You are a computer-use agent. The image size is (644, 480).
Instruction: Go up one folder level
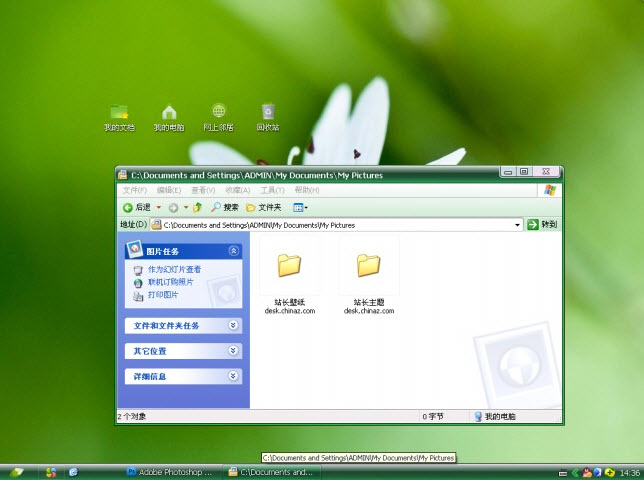[x=198, y=207]
